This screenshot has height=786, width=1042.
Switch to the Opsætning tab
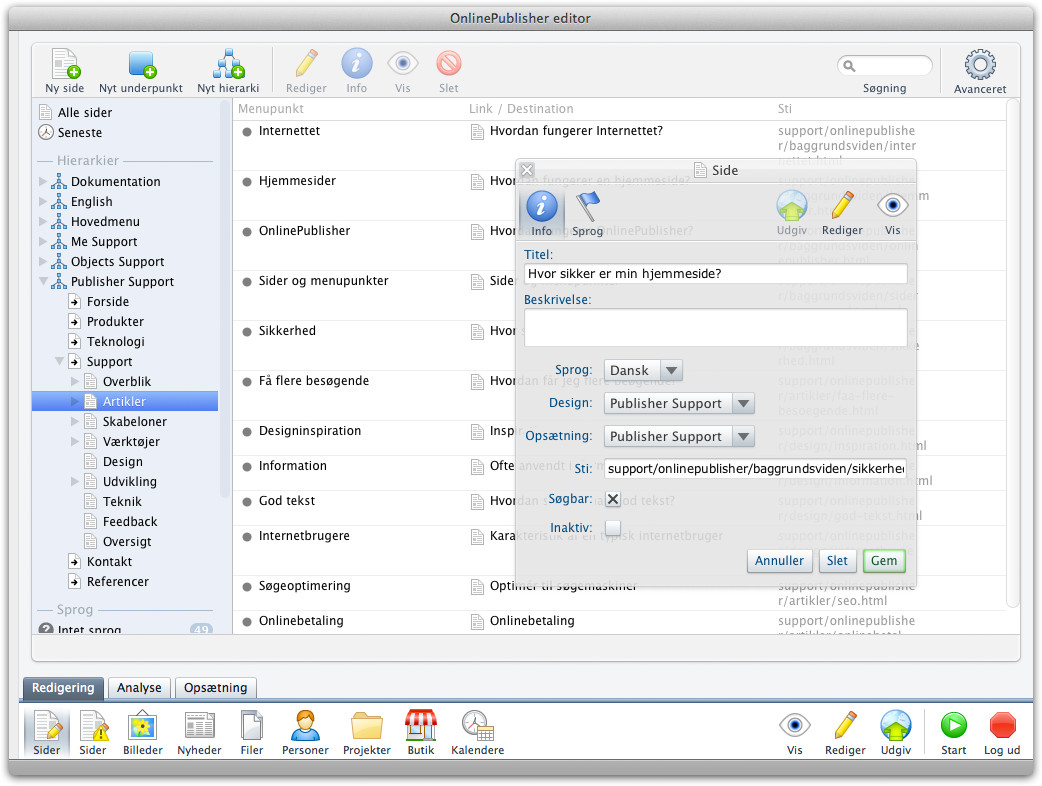click(216, 688)
